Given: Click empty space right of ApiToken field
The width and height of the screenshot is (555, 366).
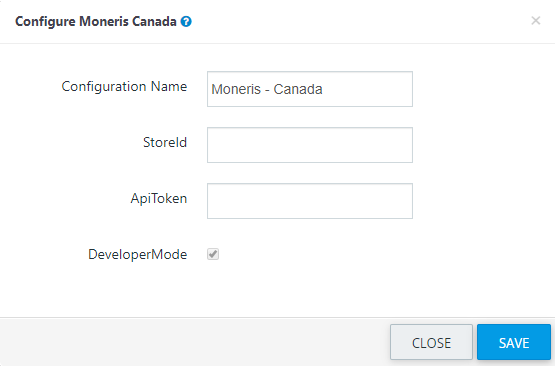Looking at the screenshot, I should coord(481,201).
